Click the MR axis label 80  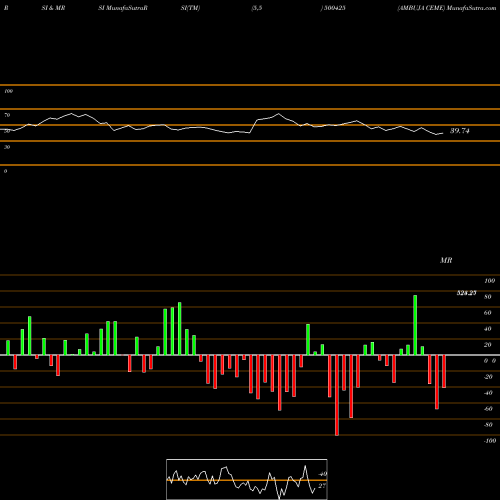[488, 297]
